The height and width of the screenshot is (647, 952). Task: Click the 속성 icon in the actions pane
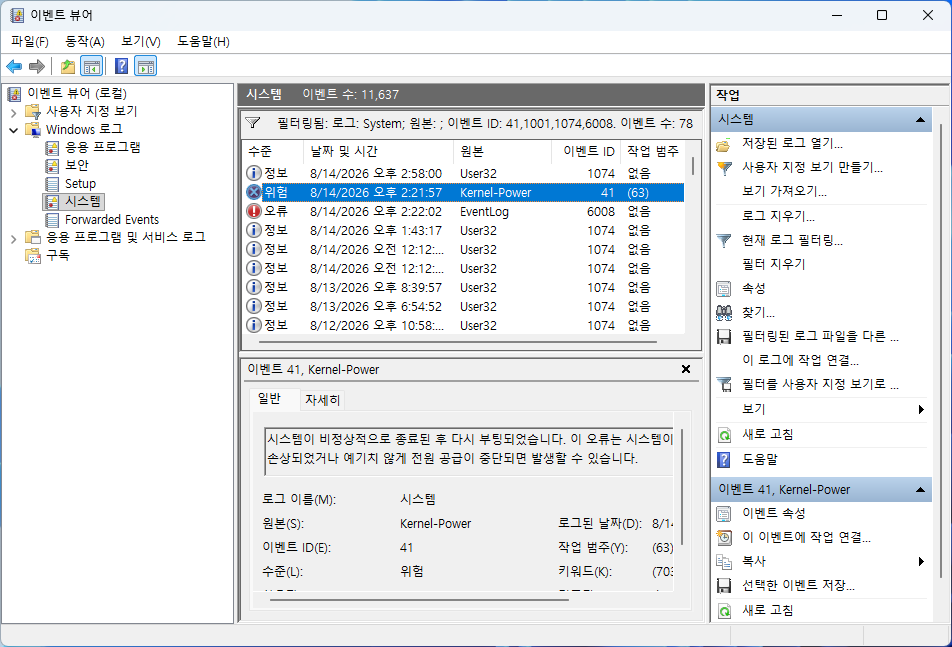(x=724, y=288)
